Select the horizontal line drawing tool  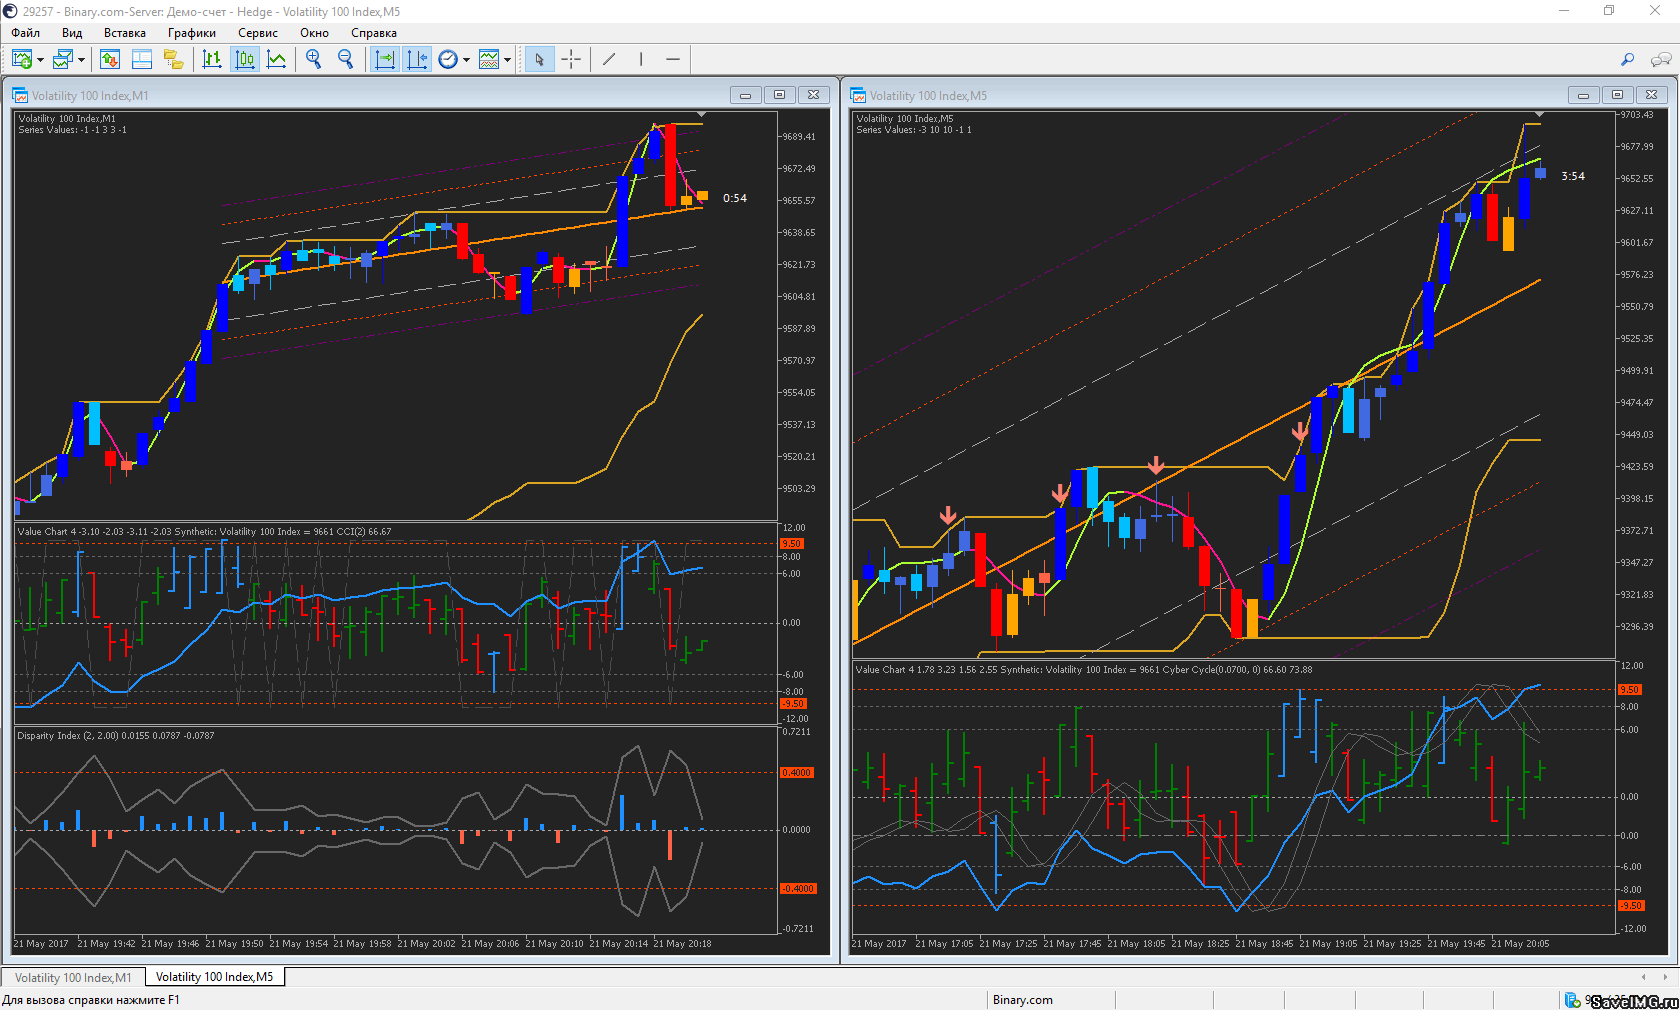[673, 60]
